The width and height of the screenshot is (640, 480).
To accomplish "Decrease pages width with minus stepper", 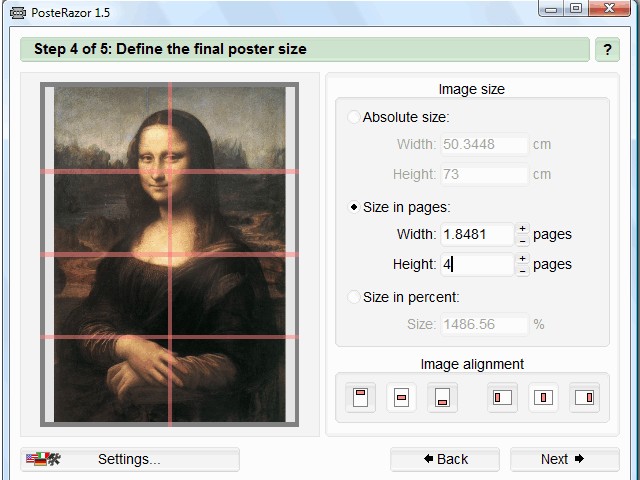I will [x=522, y=241].
